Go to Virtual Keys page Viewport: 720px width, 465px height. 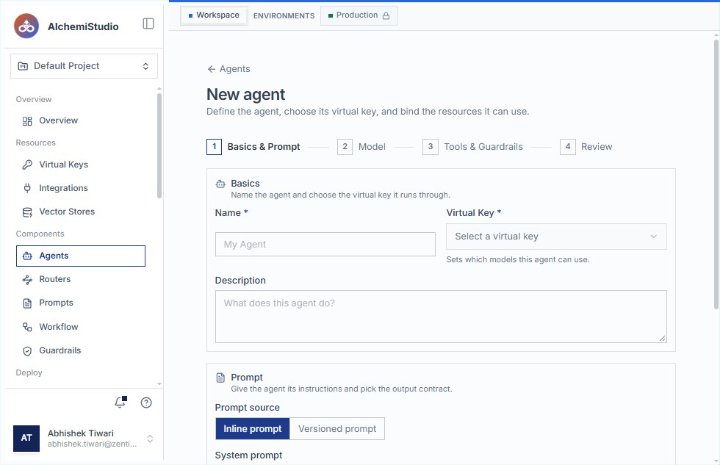pyautogui.click(x=63, y=164)
